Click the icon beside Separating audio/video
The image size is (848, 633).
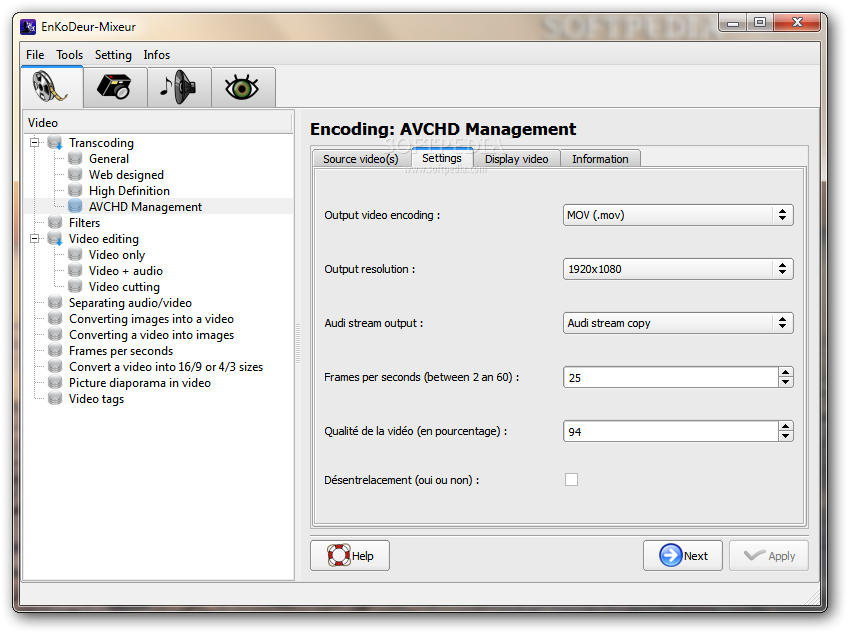(x=55, y=302)
